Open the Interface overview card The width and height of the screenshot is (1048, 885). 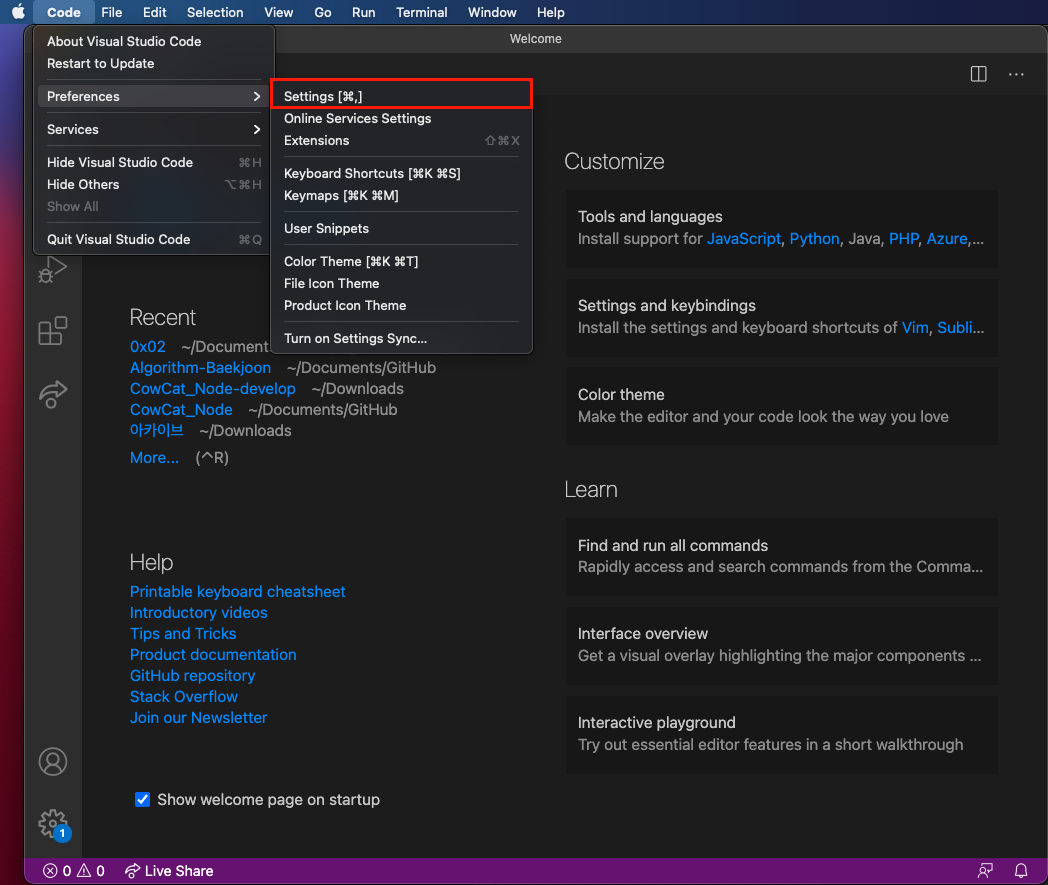click(782, 645)
